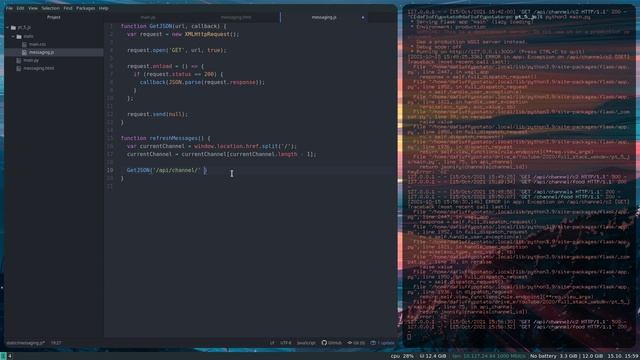Screen dimensions: 640x360
Task: Open messaging.html in the tree view
Action: coord(39,69)
